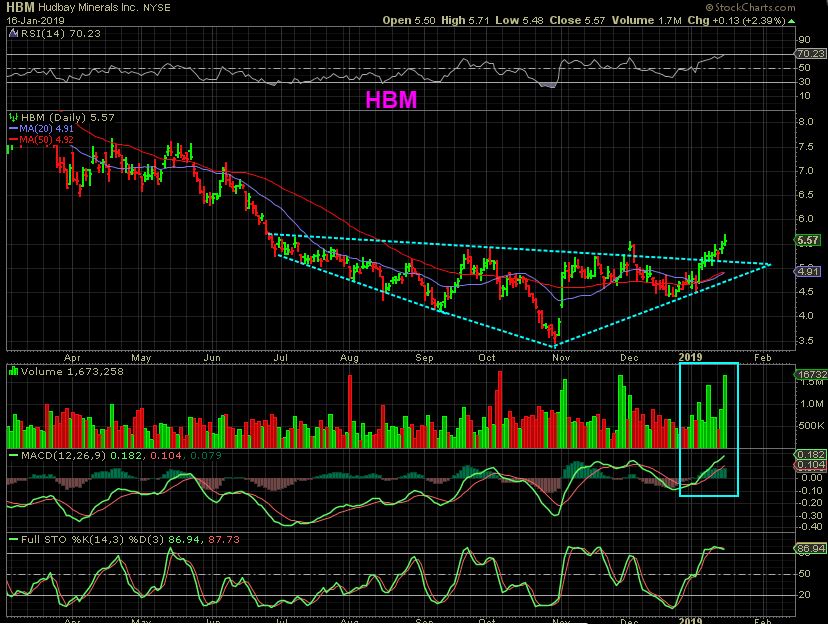The height and width of the screenshot is (624, 828).
Task: Click the 30 level on the RSI axis
Action: pyautogui.click(x=804, y=81)
